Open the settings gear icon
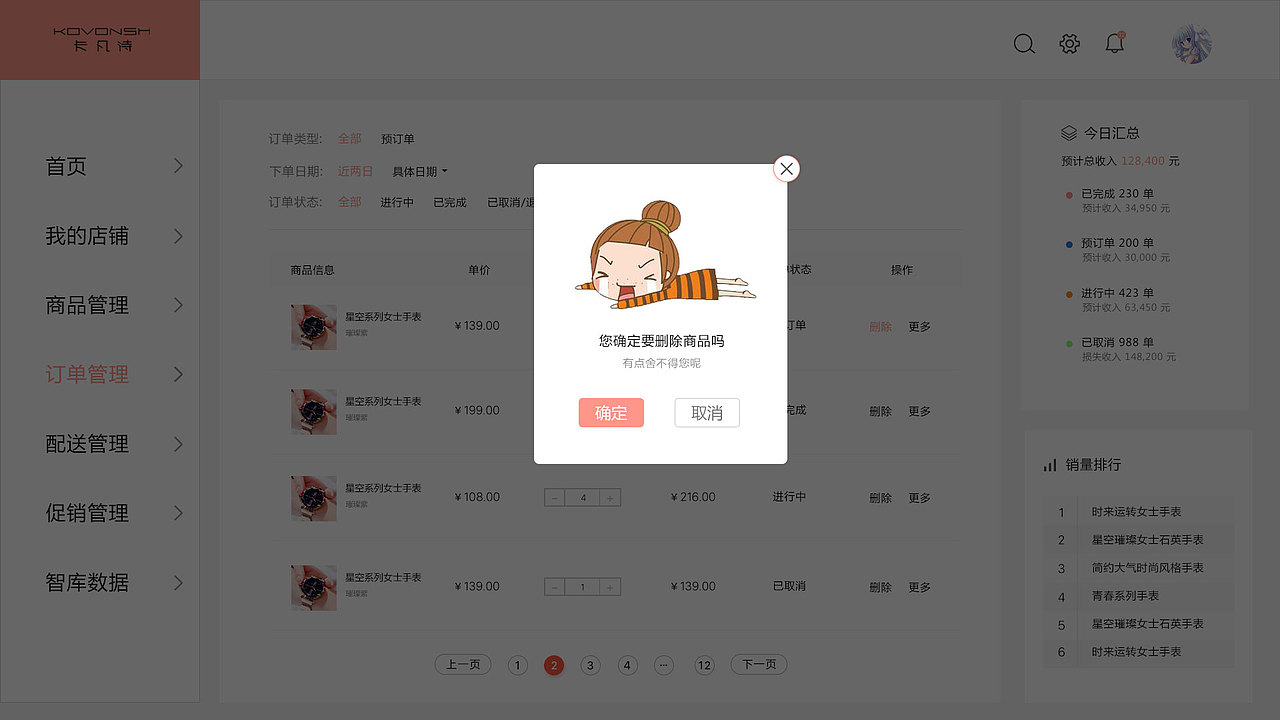This screenshot has height=720, width=1280. (x=1069, y=44)
